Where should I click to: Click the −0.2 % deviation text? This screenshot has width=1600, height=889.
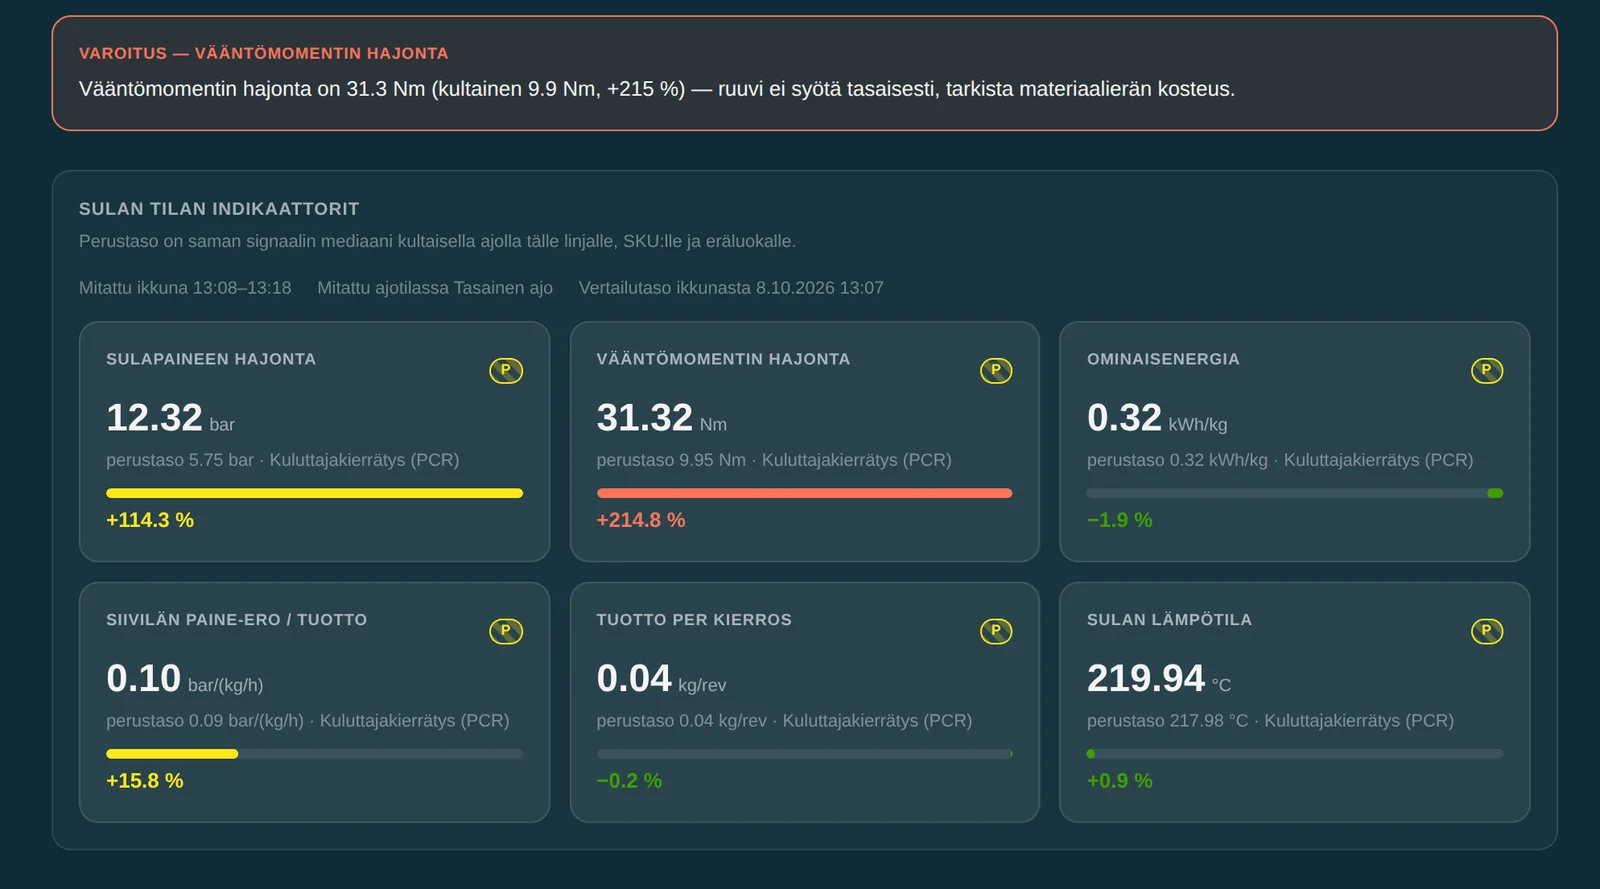629,781
